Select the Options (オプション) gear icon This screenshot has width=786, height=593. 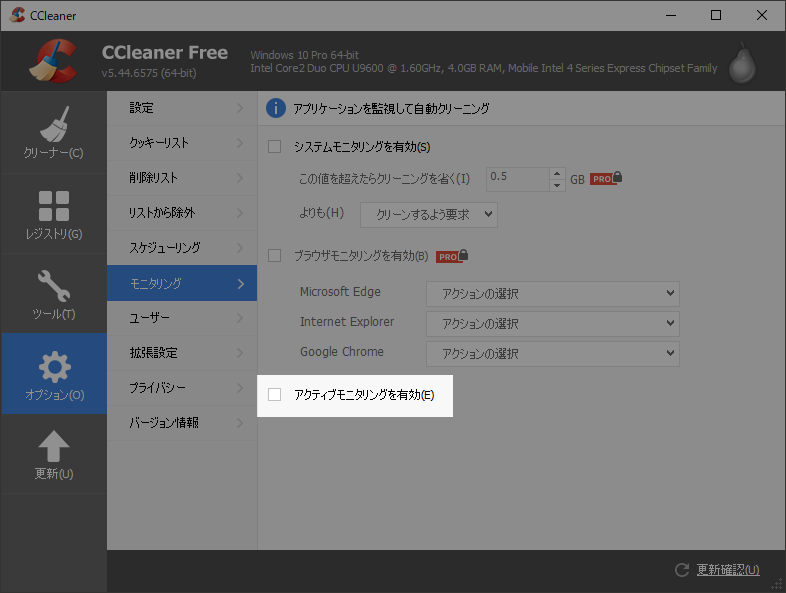pyautogui.click(x=54, y=367)
